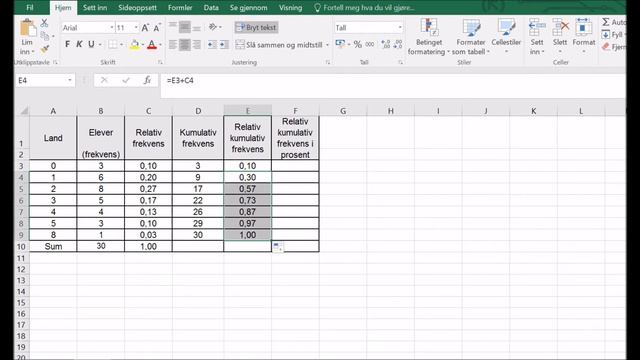This screenshot has height=360, width=640.
Task: Apply yellow fill color bucket
Action: 134,44
